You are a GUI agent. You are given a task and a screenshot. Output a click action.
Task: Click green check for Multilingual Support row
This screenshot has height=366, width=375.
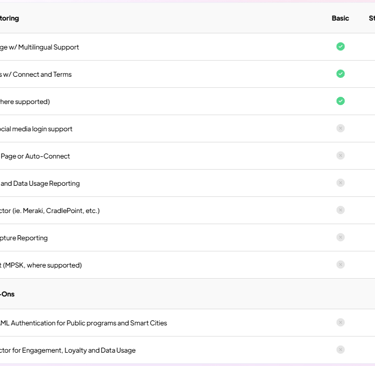(340, 47)
